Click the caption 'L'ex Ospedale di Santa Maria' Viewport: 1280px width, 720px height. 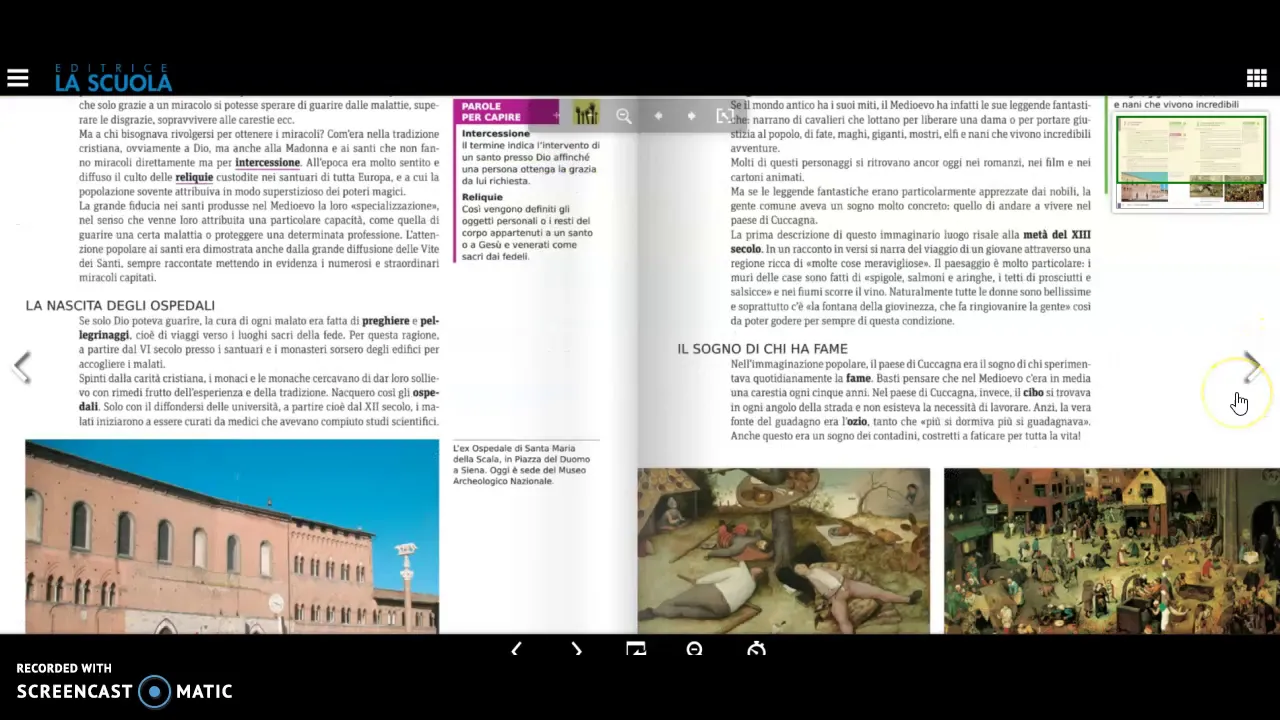(514, 448)
